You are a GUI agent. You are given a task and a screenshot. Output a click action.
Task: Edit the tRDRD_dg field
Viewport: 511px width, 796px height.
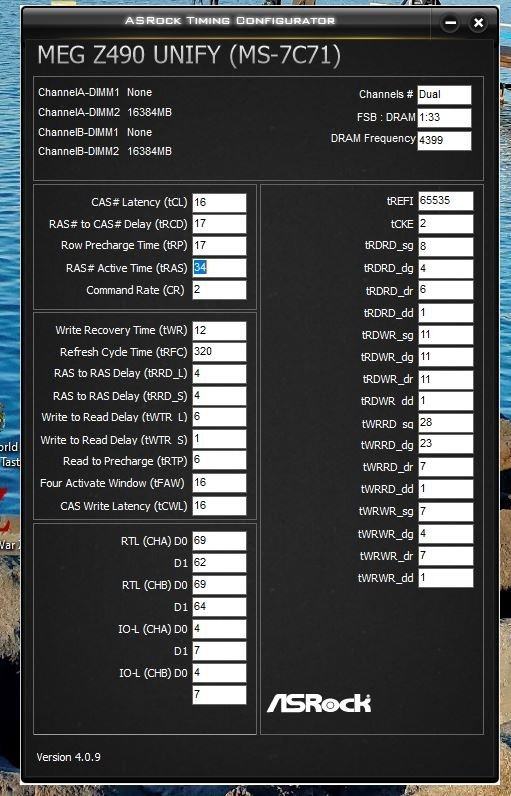tap(446, 269)
